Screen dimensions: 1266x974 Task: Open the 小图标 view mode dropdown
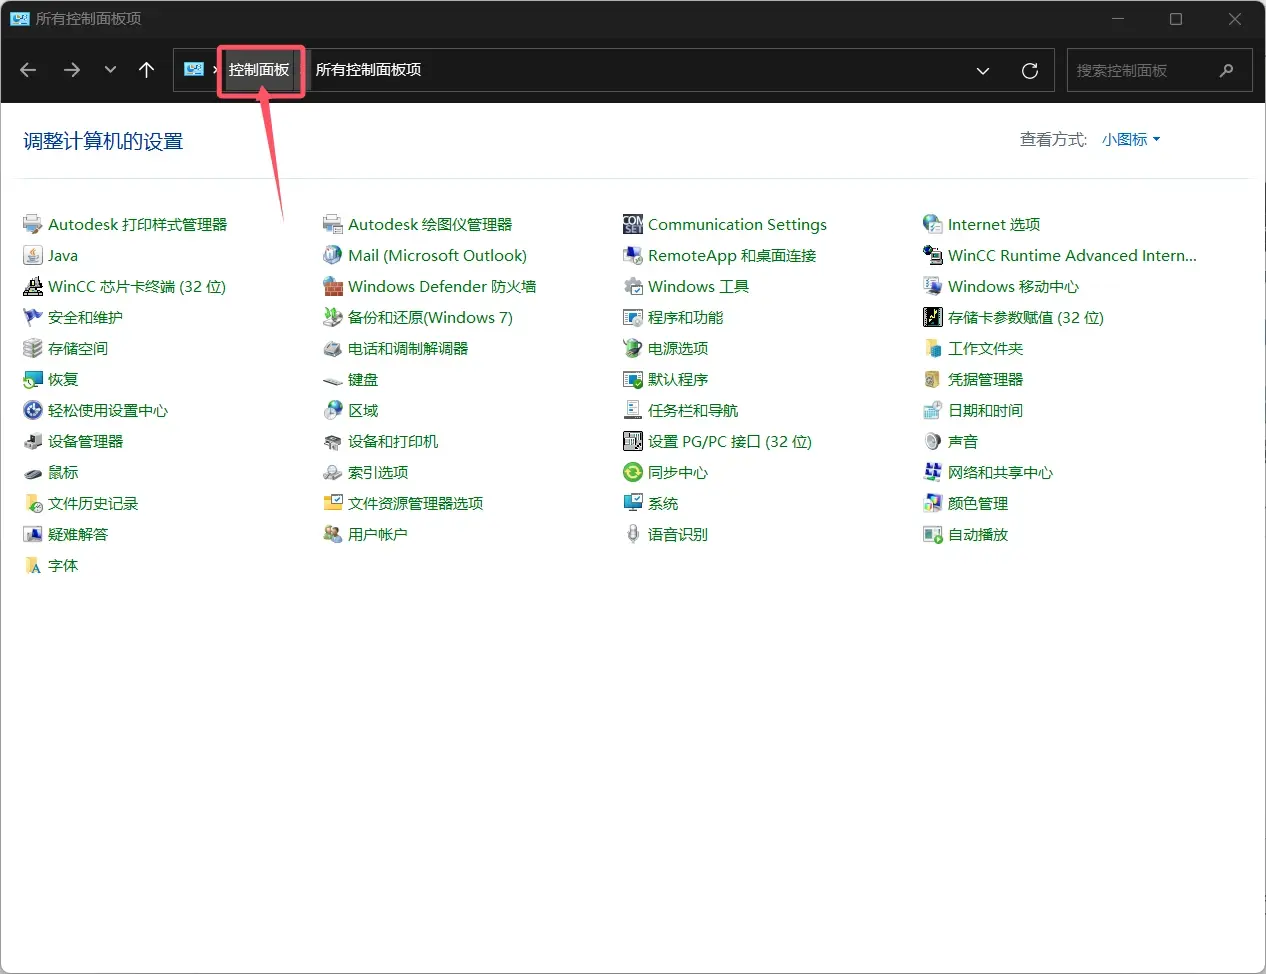tap(1131, 140)
